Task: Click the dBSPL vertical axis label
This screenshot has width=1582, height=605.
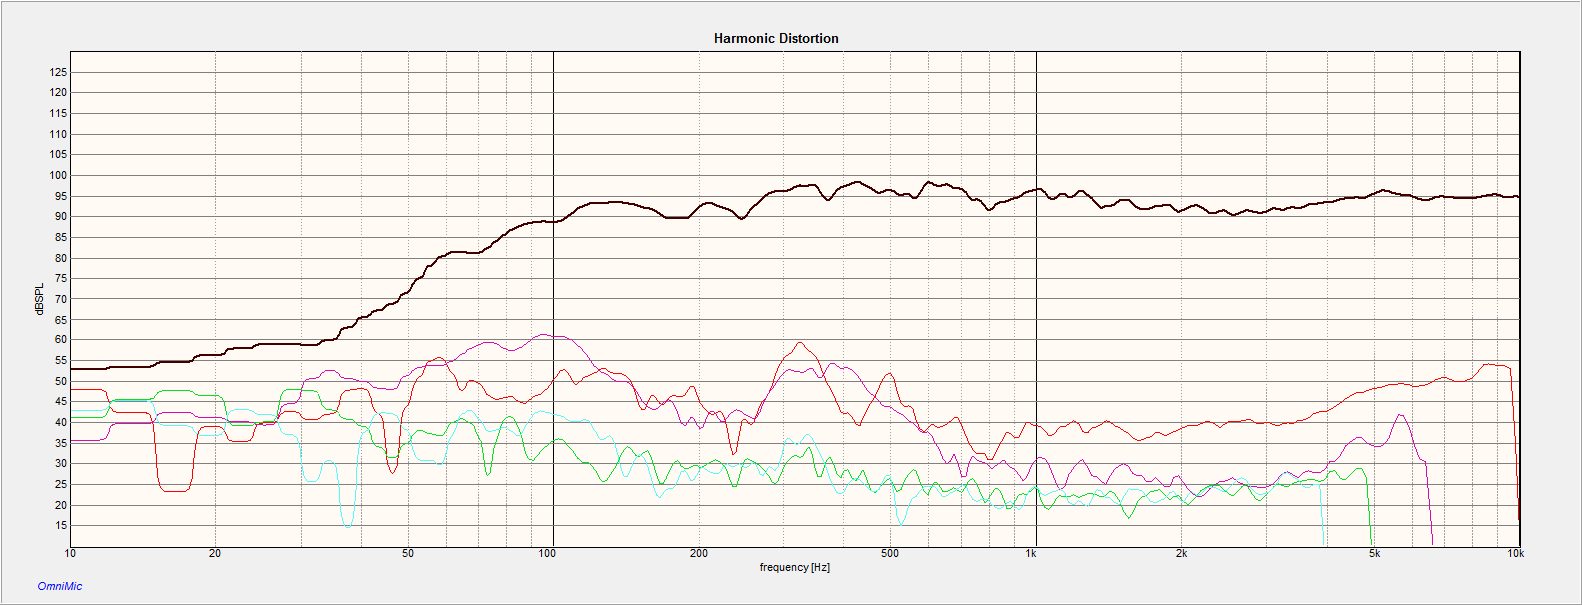Action: point(39,300)
